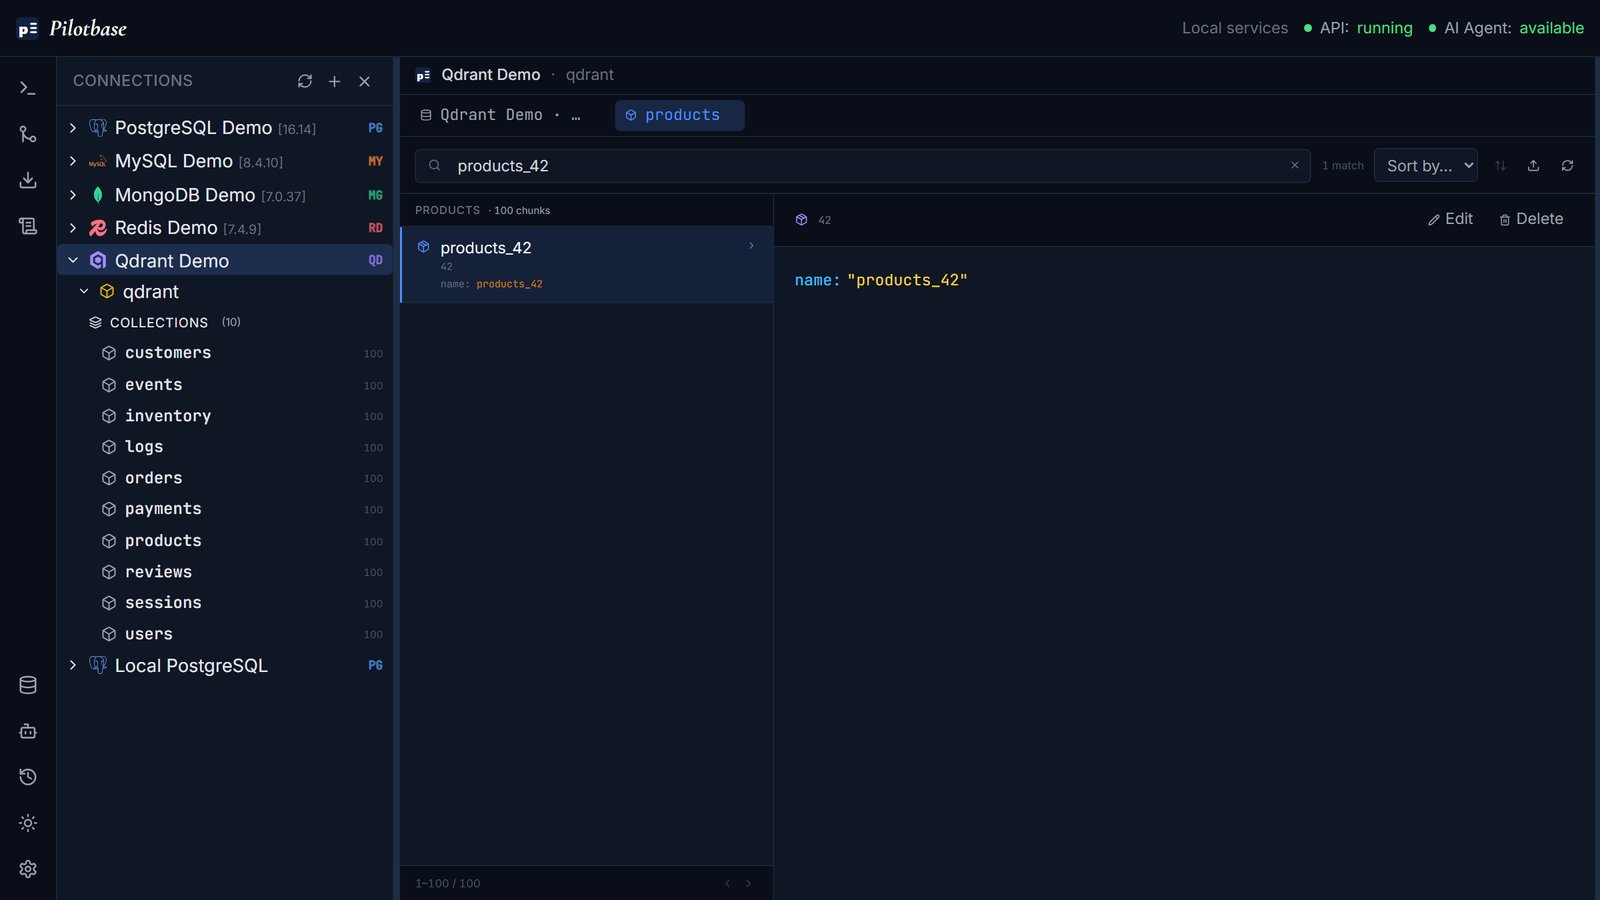Collapse the Qdrant Demo connection
The image size is (1600, 900).
[73, 260]
